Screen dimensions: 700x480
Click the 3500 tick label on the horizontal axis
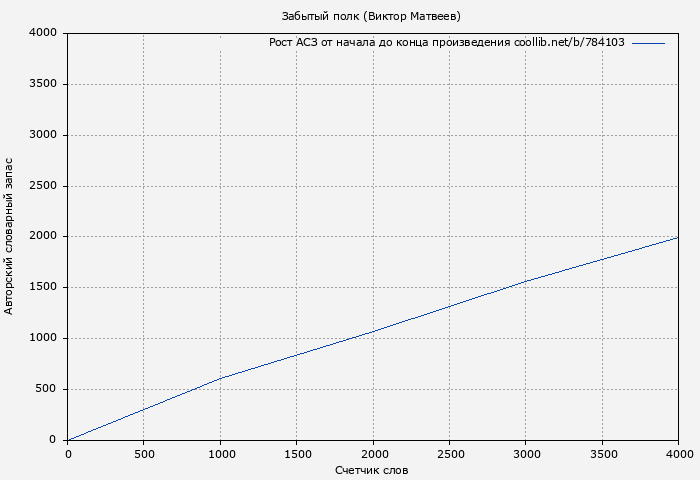pyautogui.click(x=602, y=453)
